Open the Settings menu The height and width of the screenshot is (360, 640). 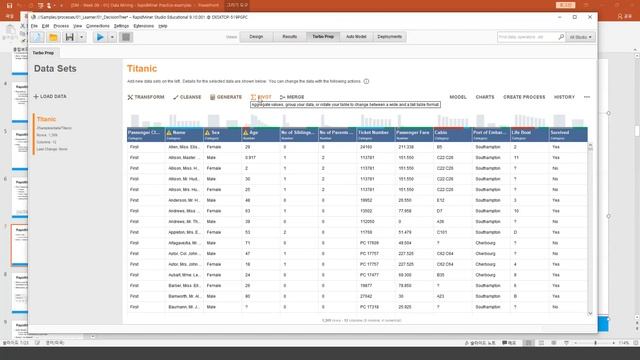pos(121,26)
